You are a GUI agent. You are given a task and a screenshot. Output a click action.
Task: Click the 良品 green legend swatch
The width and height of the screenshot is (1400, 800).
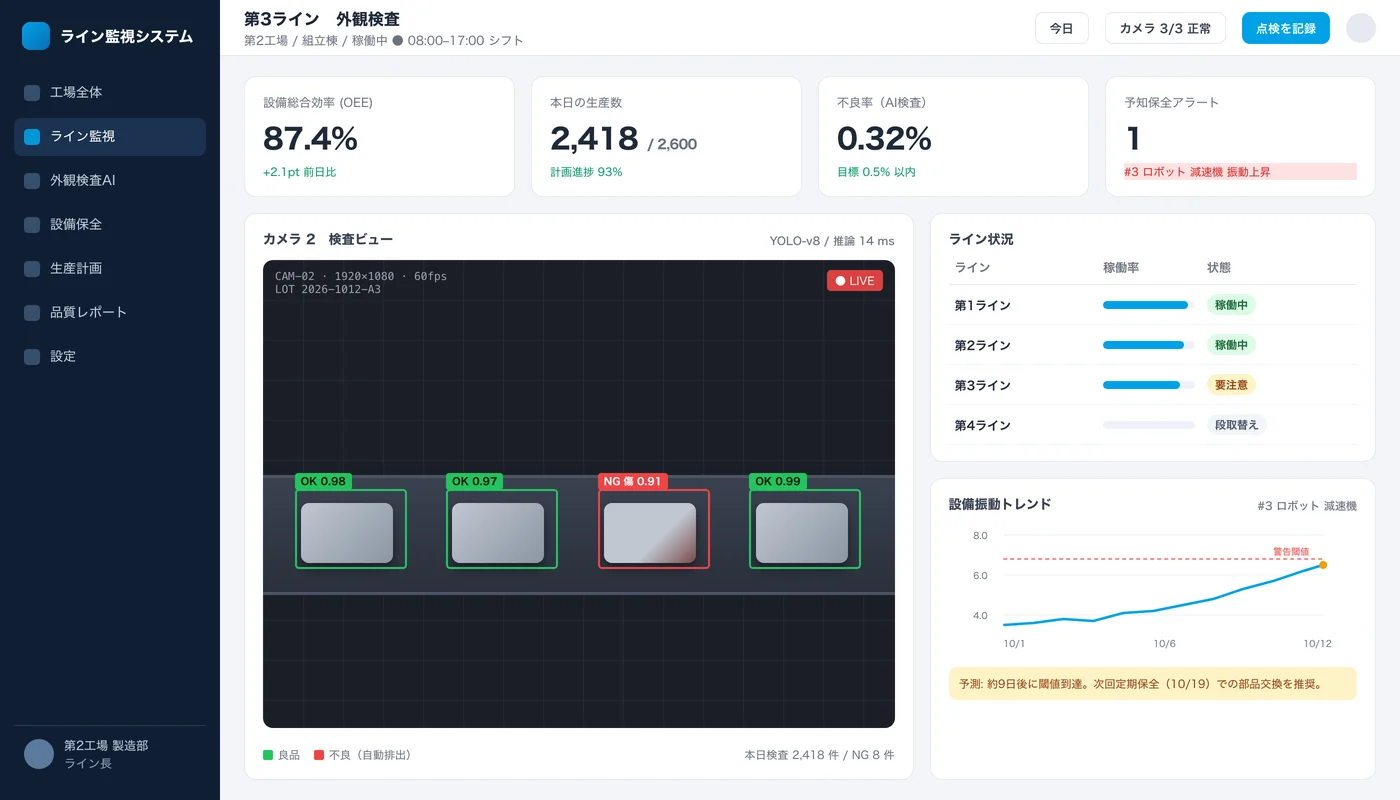point(268,755)
